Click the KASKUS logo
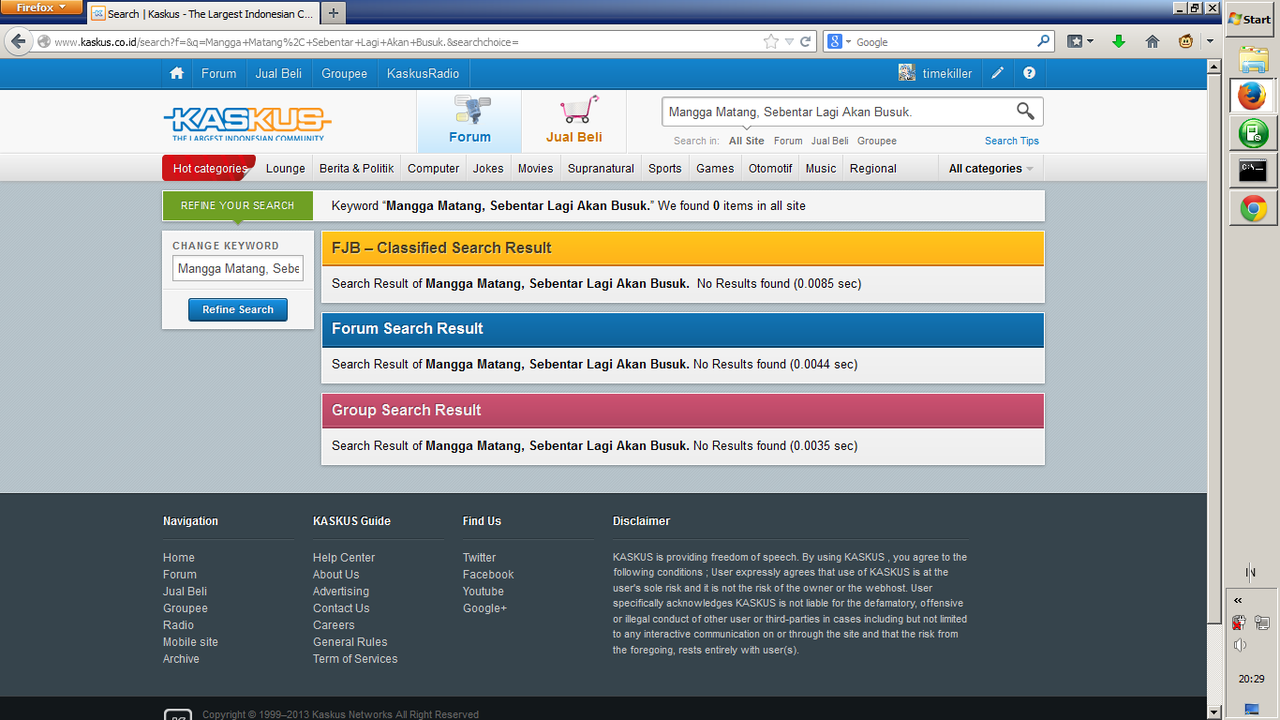 247,123
